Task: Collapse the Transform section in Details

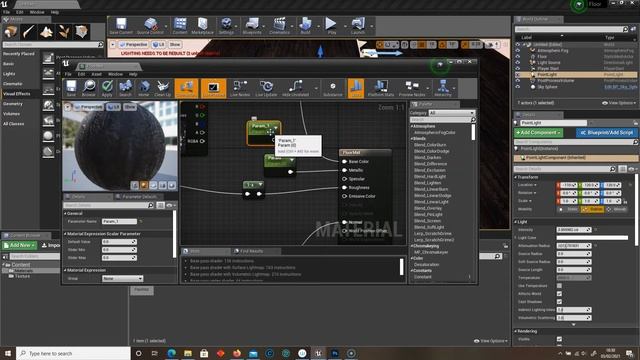Action: click(516, 177)
